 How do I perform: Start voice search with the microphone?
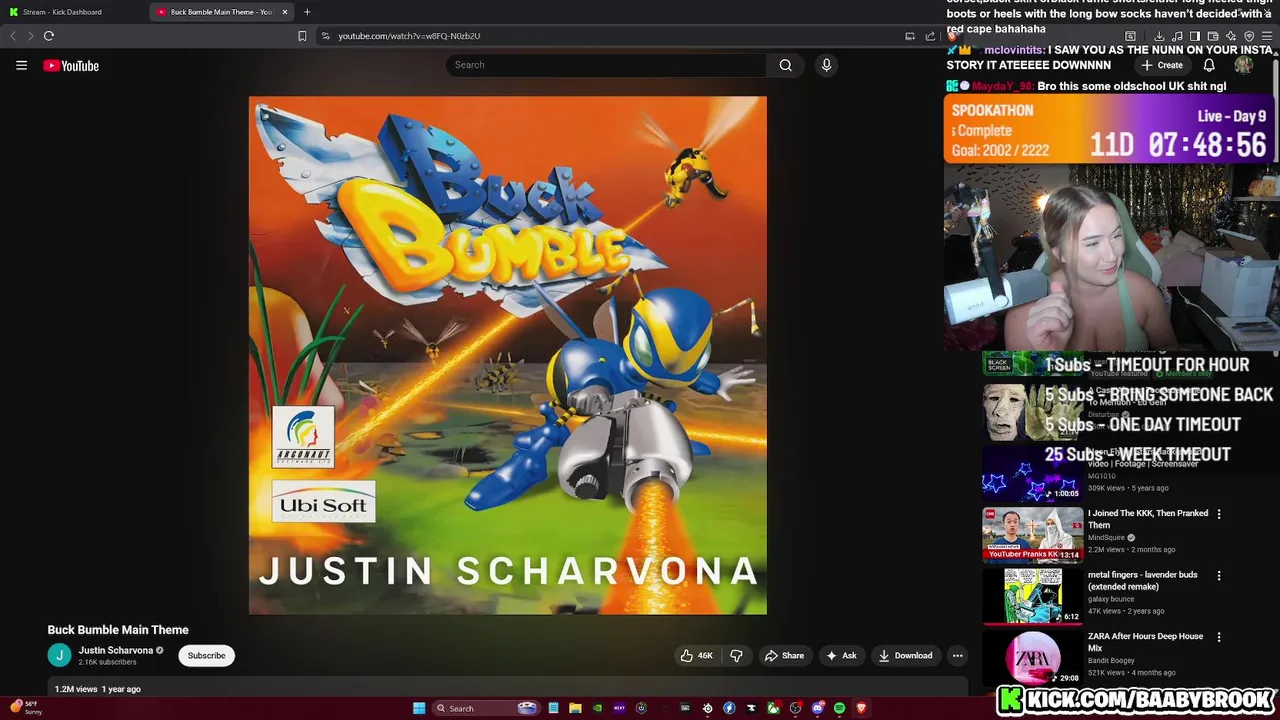coord(826,65)
